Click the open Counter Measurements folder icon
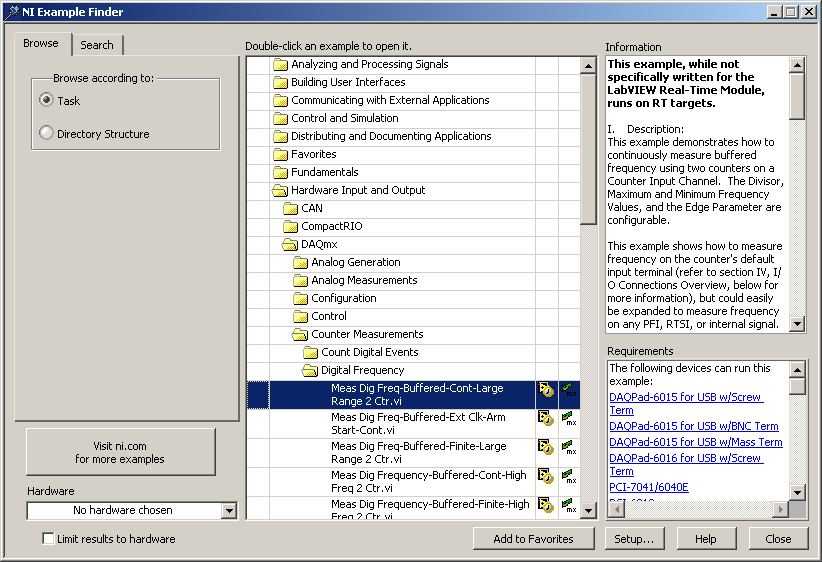Image resolution: width=822 pixels, height=562 pixels. [300, 334]
